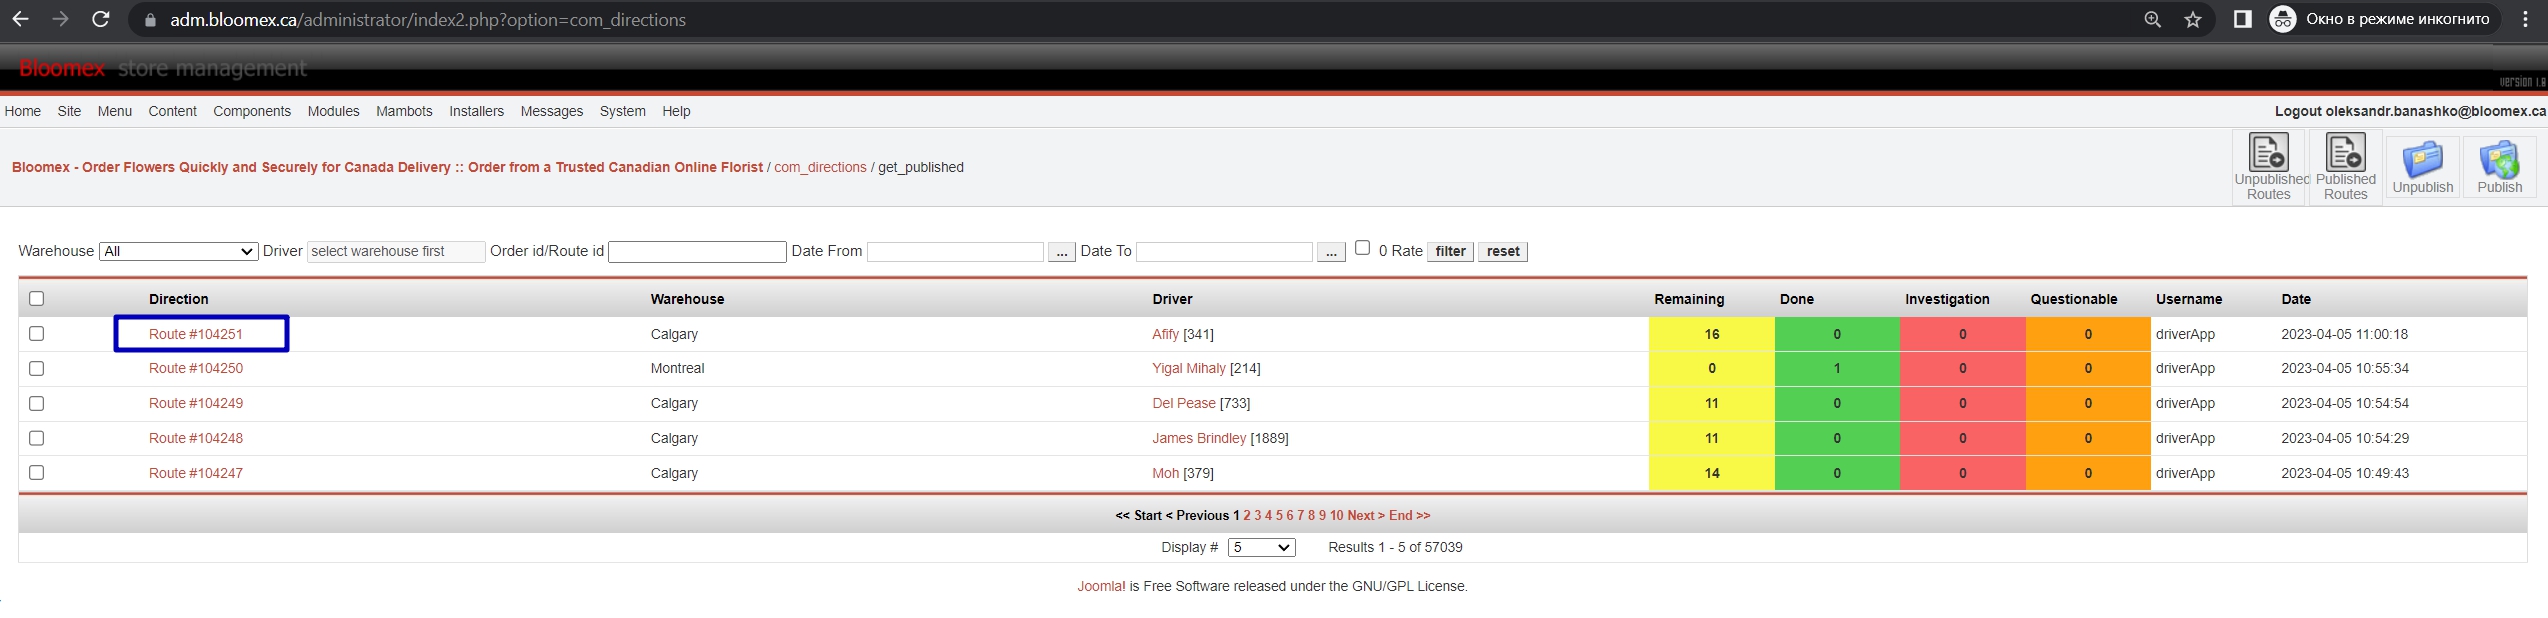Expand the Warehouse dropdown
The height and width of the screenshot is (618, 2548).
coord(179,251)
